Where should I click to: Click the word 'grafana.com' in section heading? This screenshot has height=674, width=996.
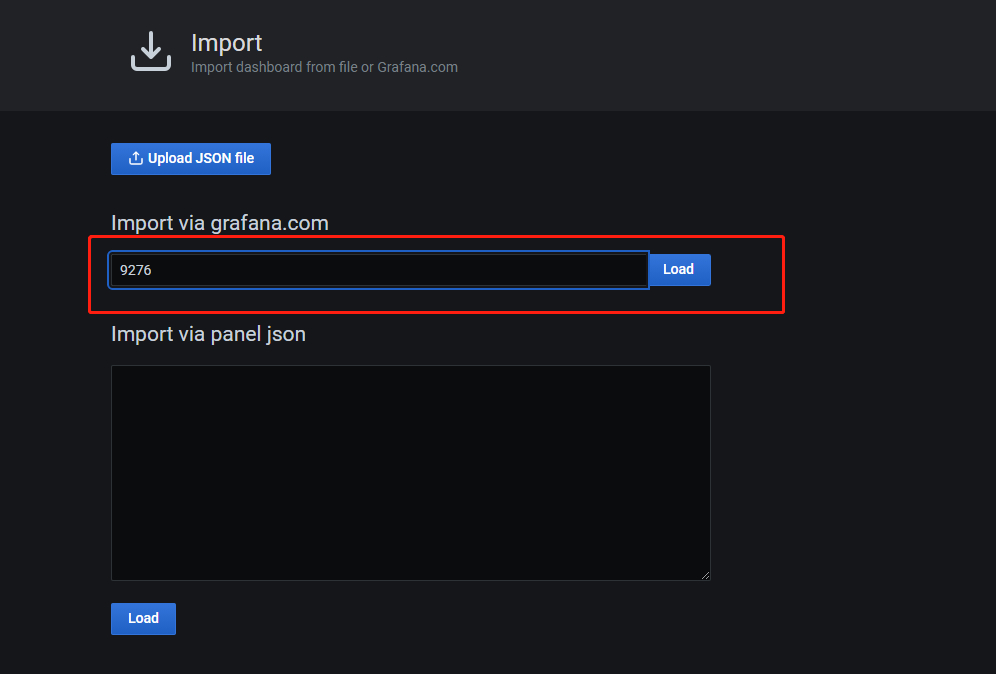[269, 224]
